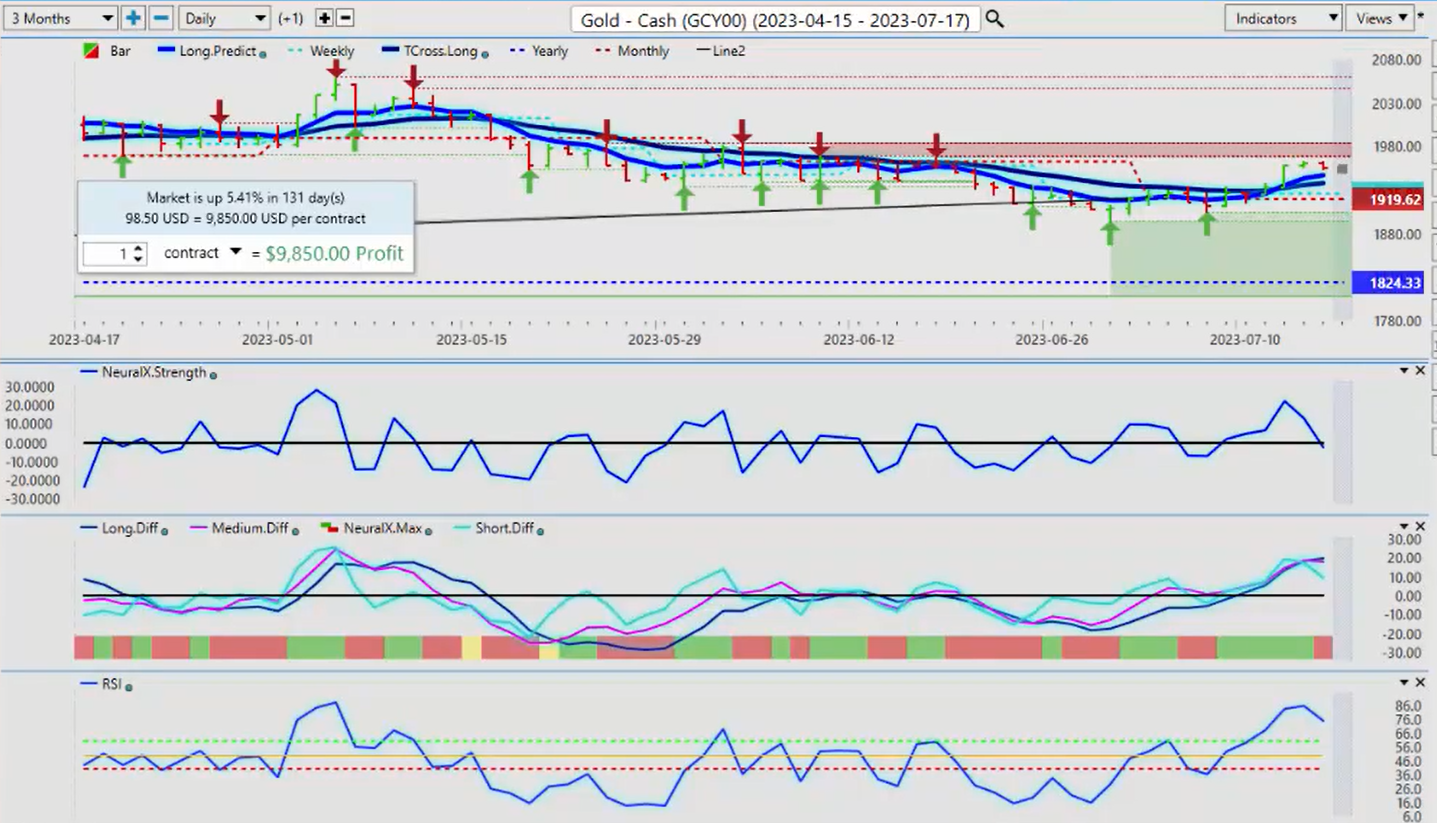Open the NeuralX.Strength panel options arrow
The image size is (1437, 823).
click(1404, 371)
